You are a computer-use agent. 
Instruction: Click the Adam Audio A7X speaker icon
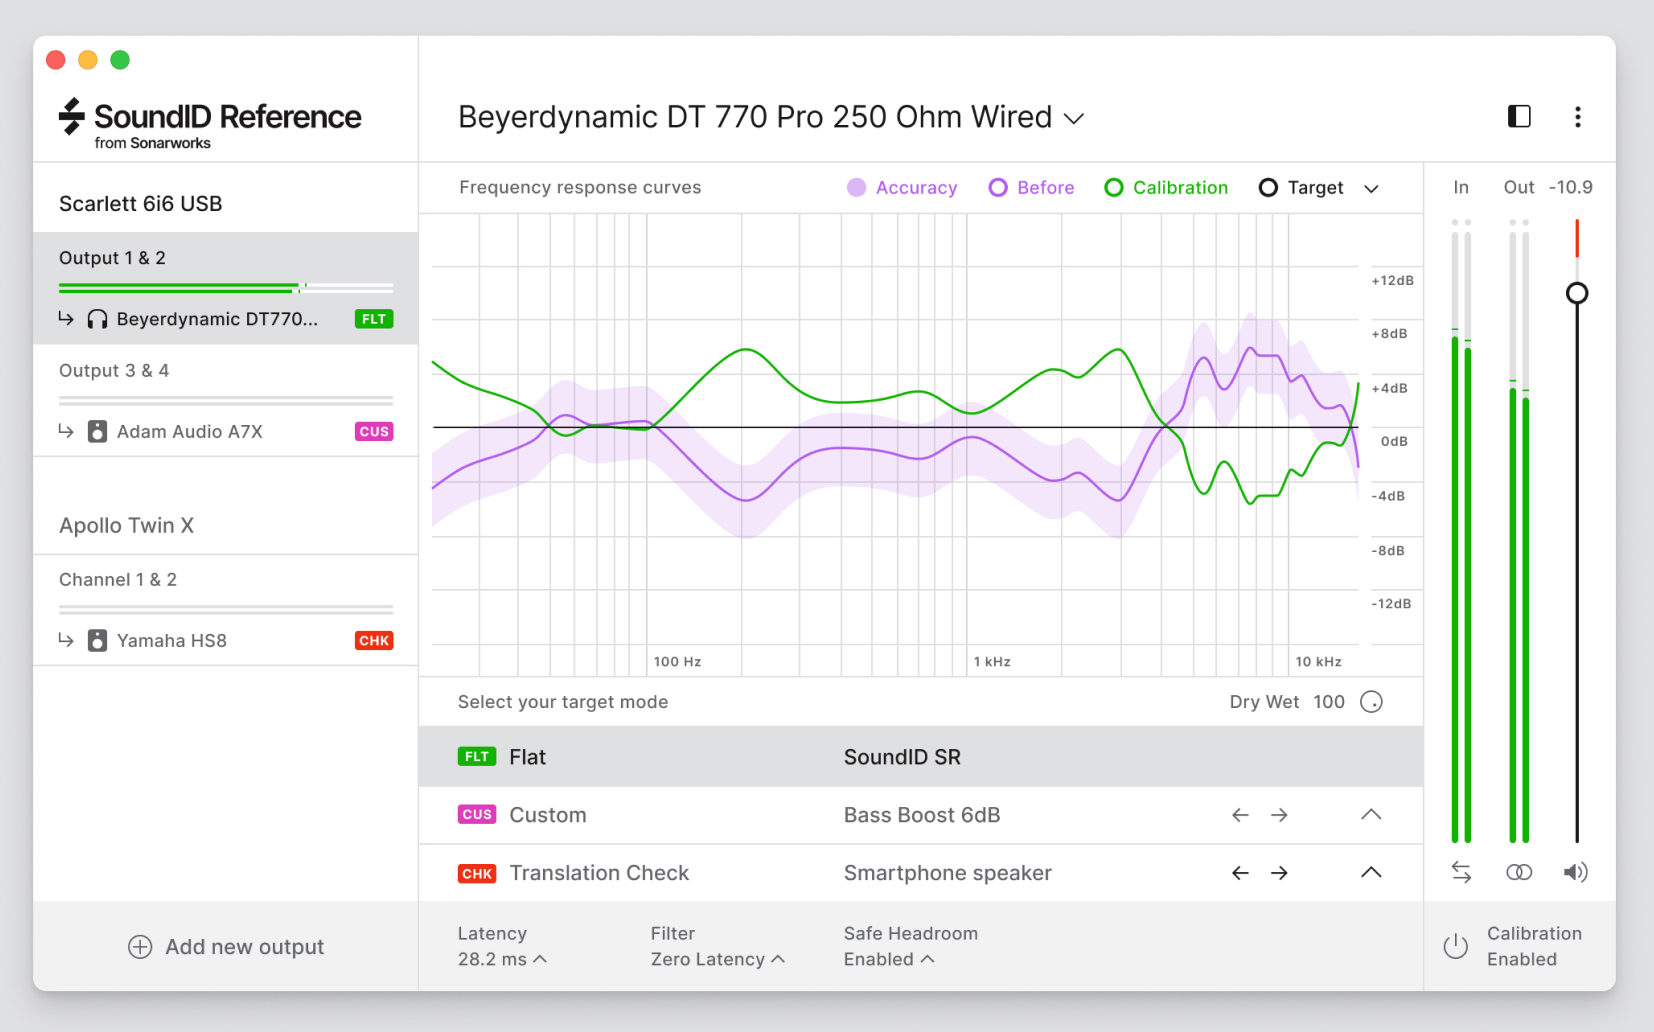(97, 432)
